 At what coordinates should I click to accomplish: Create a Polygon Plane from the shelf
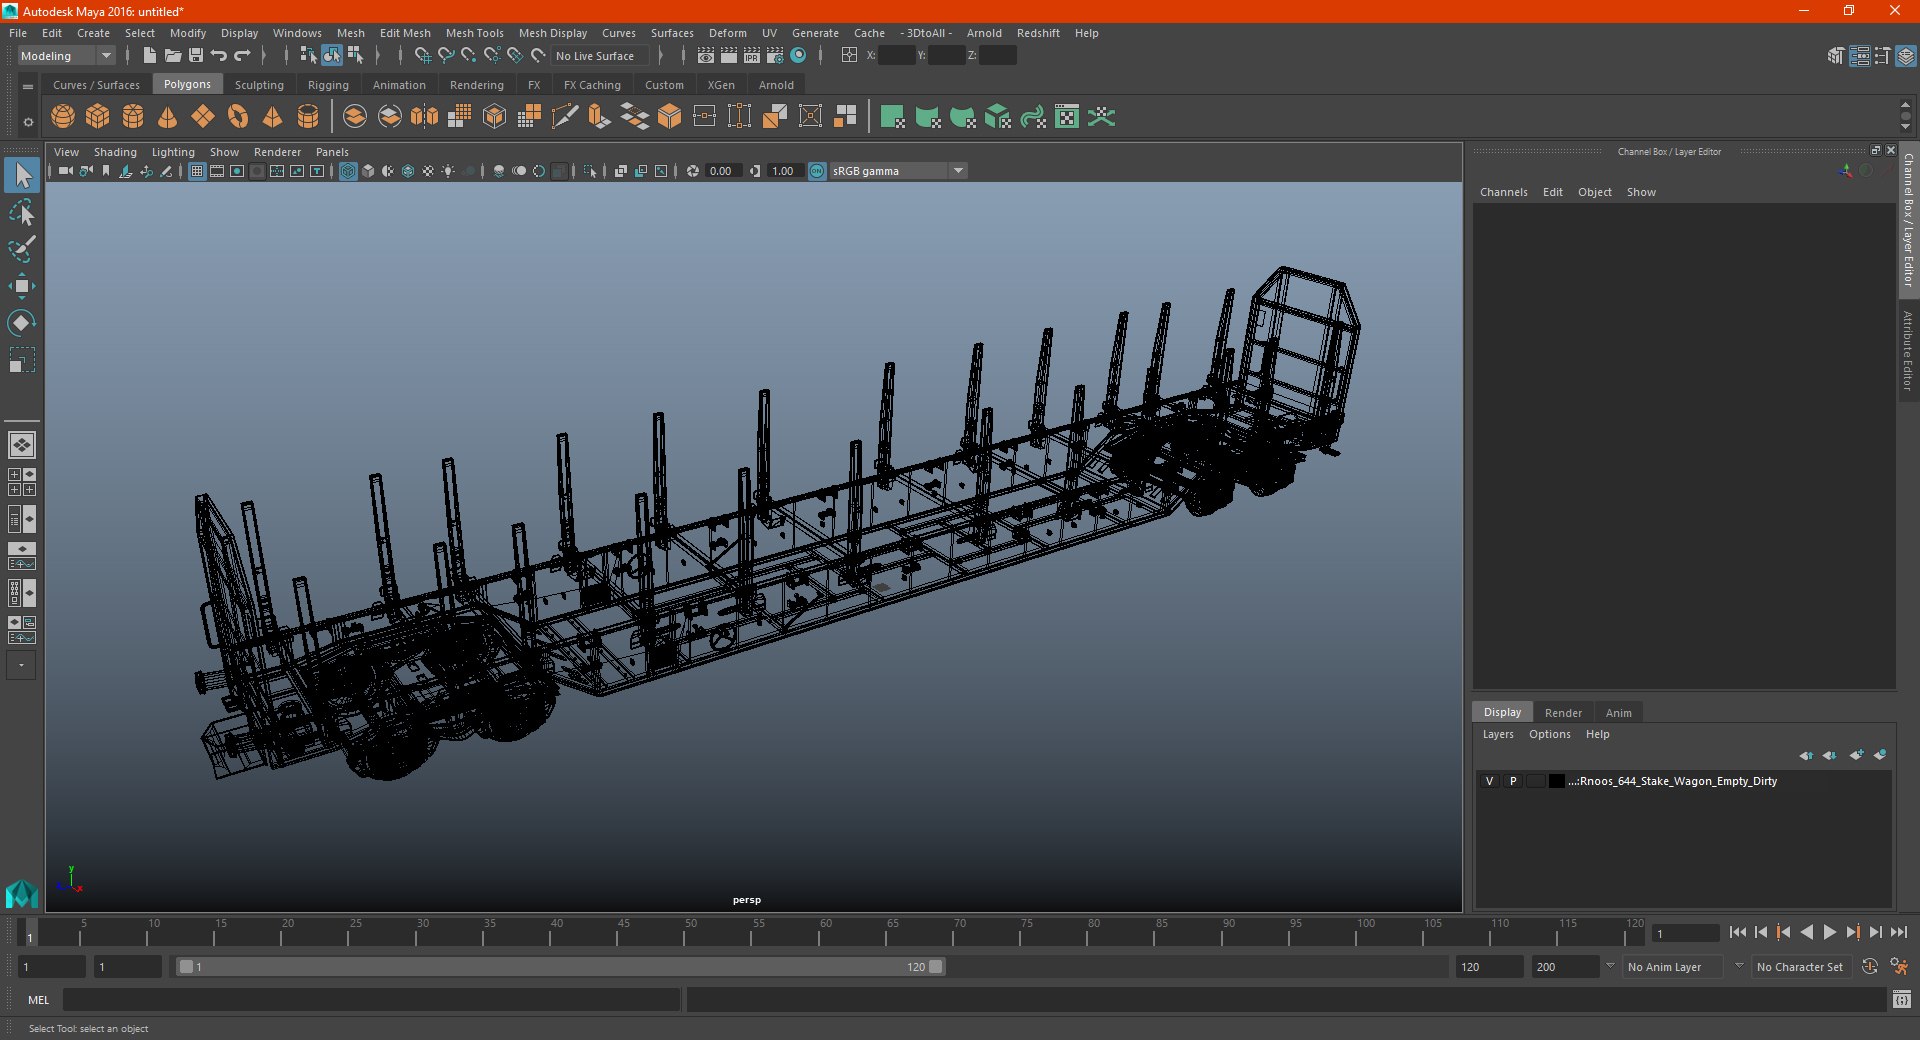click(203, 117)
